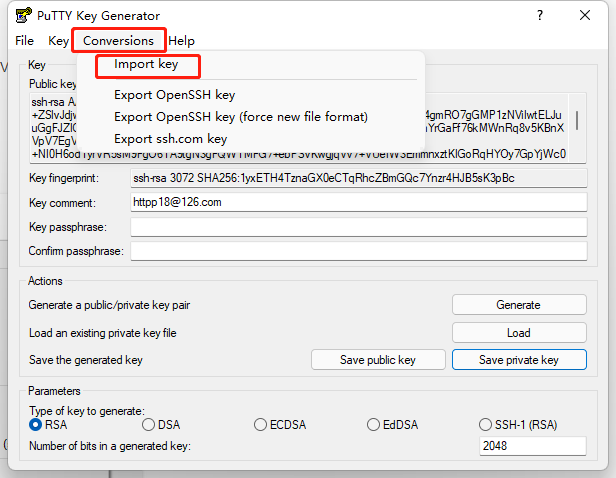Select the DSA key type
This screenshot has height=478, width=616.
[161, 425]
